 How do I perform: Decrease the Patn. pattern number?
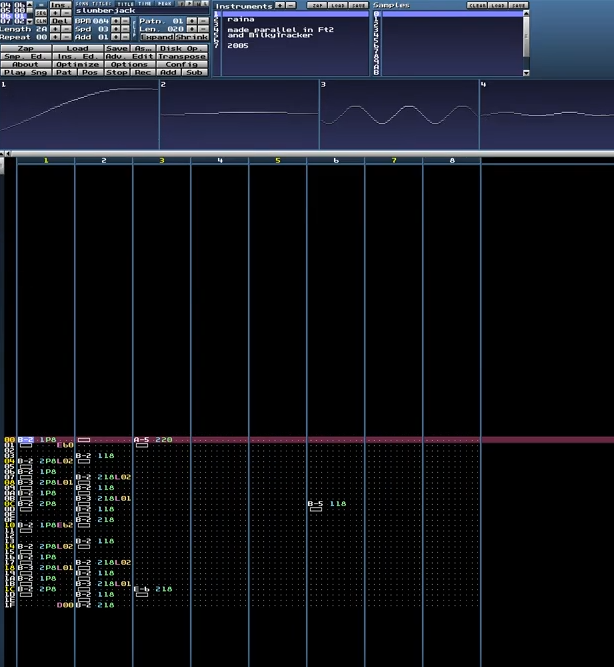click(x=203, y=21)
